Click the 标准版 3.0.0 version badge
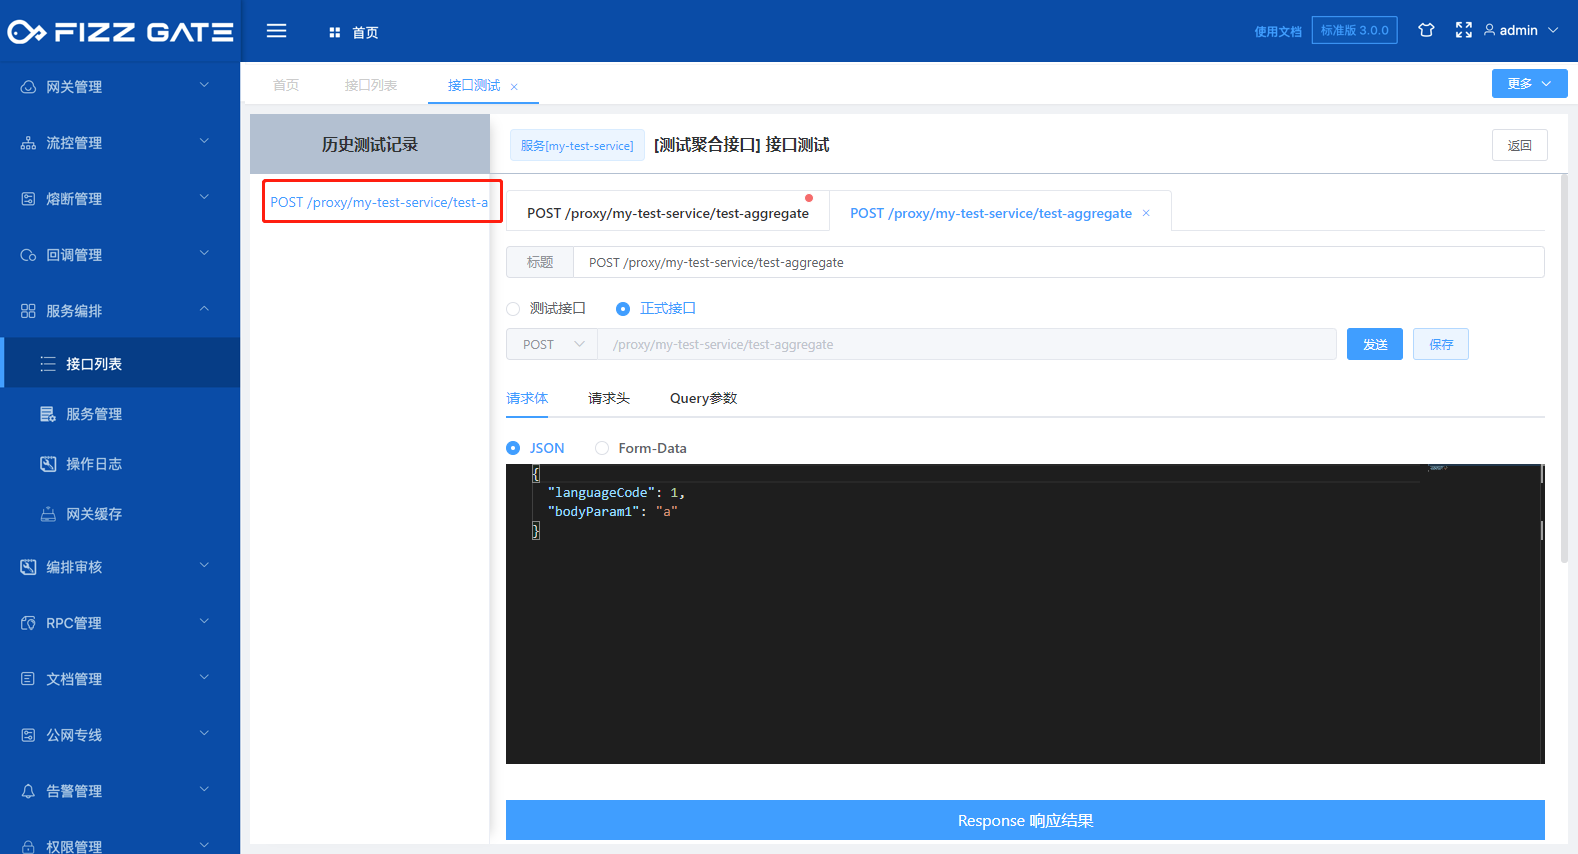Viewport: 1578px width, 854px height. [1355, 30]
